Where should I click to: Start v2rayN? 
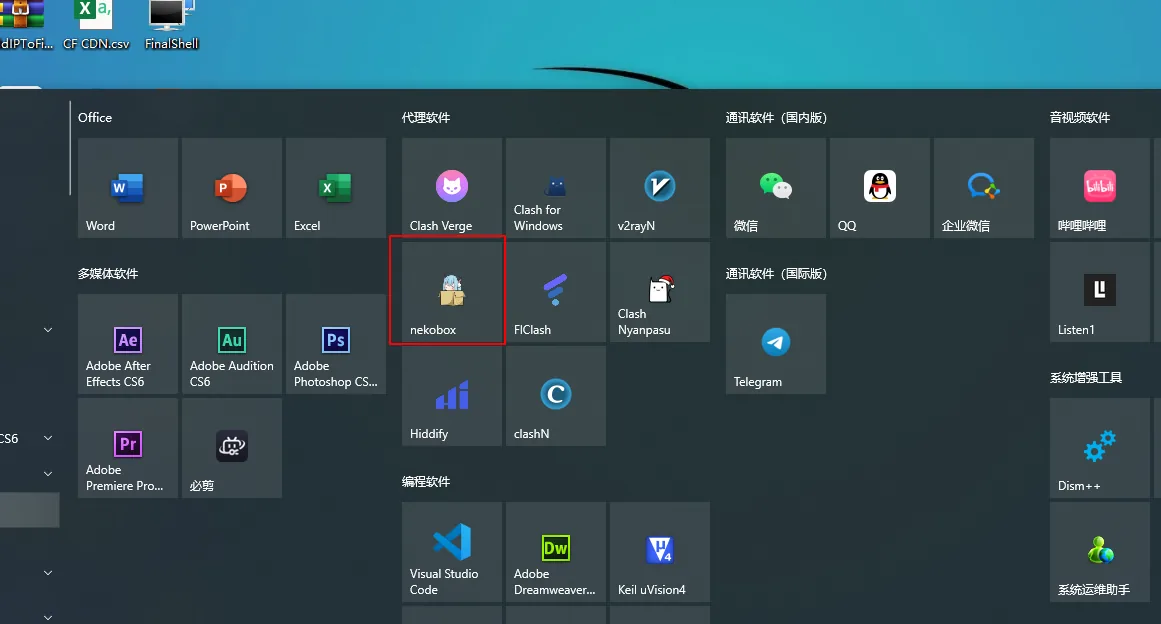click(660, 188)
